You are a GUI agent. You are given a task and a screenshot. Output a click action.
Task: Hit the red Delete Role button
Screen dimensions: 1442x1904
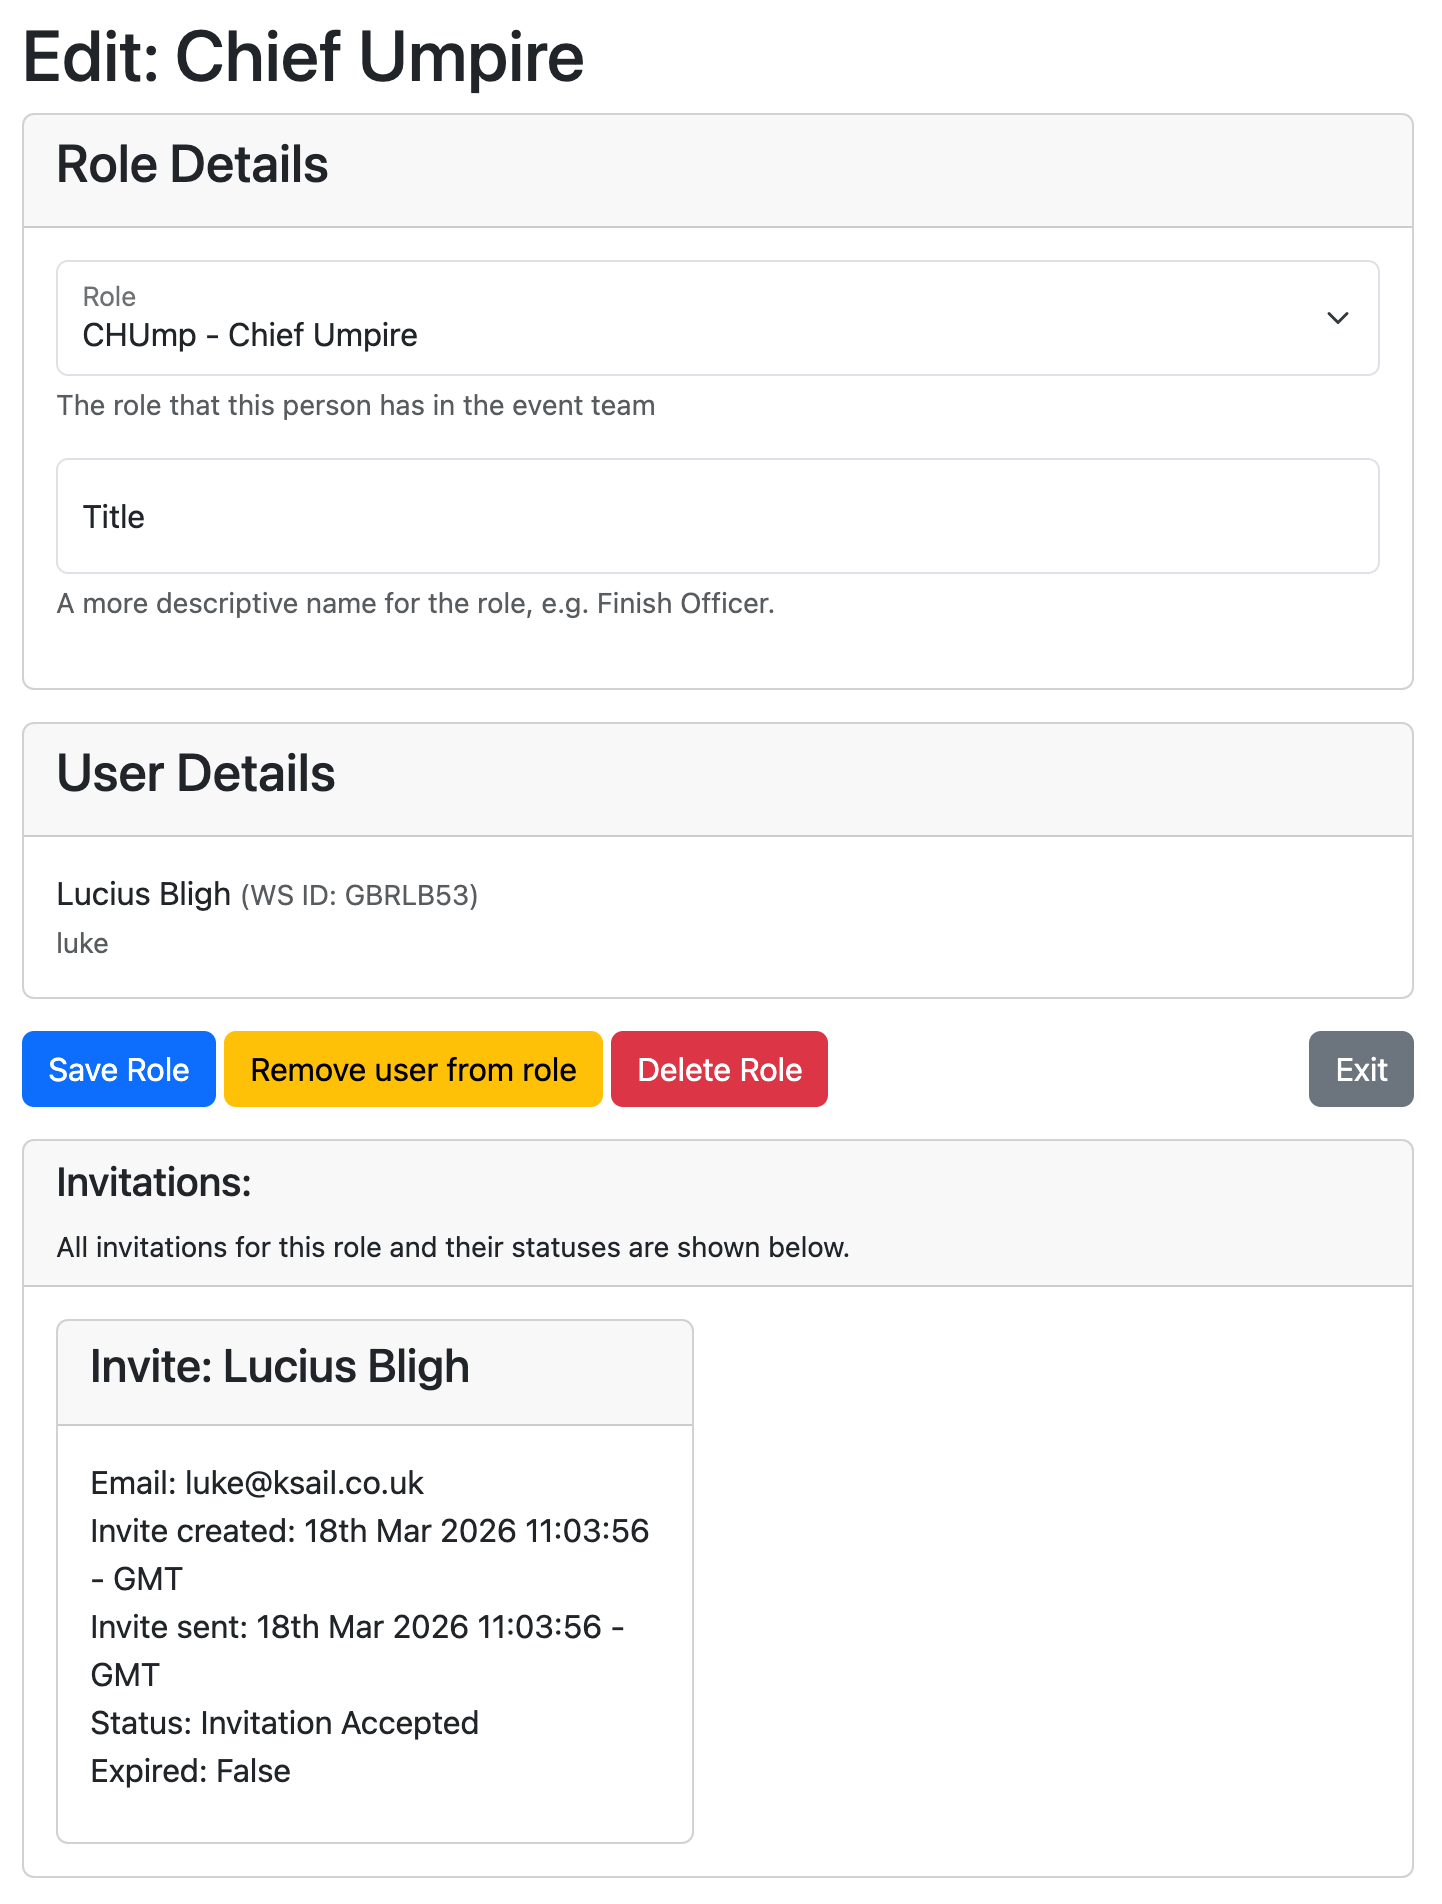point(719,1070)
